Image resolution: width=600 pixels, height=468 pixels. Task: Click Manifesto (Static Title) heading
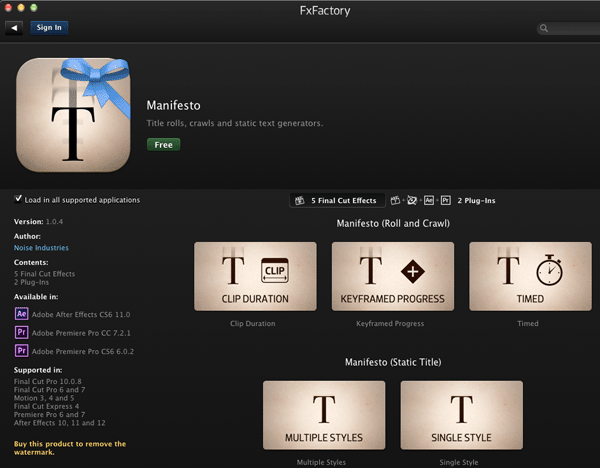coord(393,362)
